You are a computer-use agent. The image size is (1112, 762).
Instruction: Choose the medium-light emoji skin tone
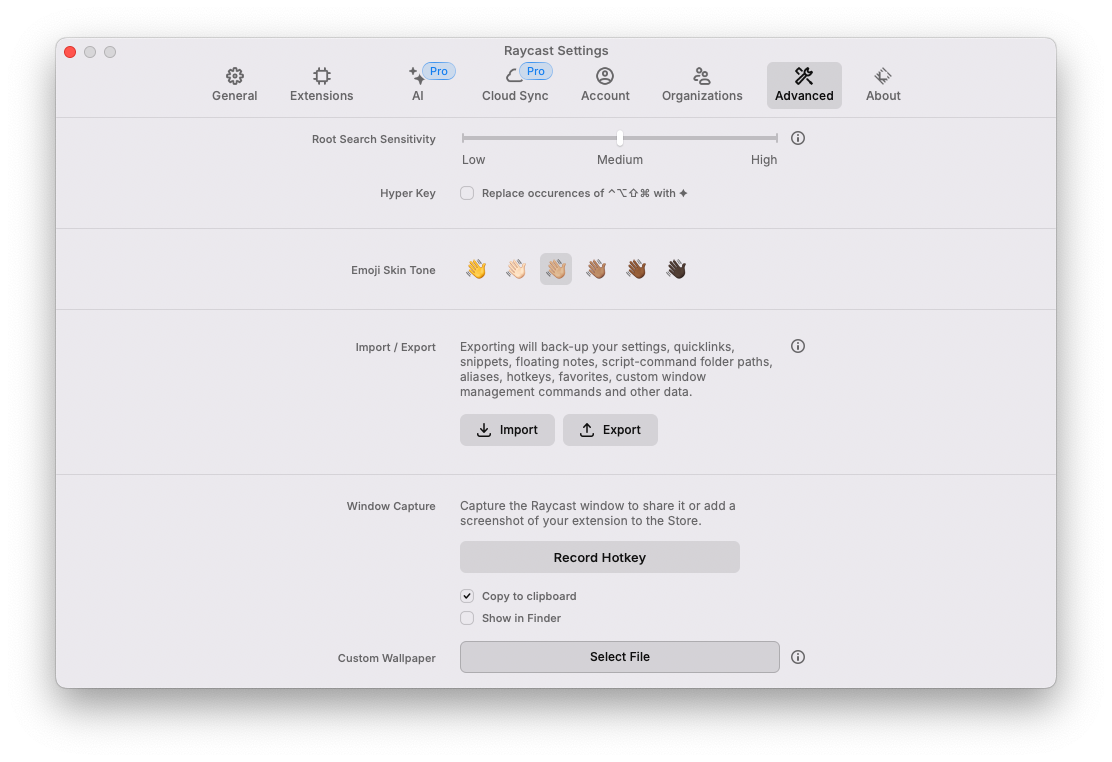tap(556, 269)
